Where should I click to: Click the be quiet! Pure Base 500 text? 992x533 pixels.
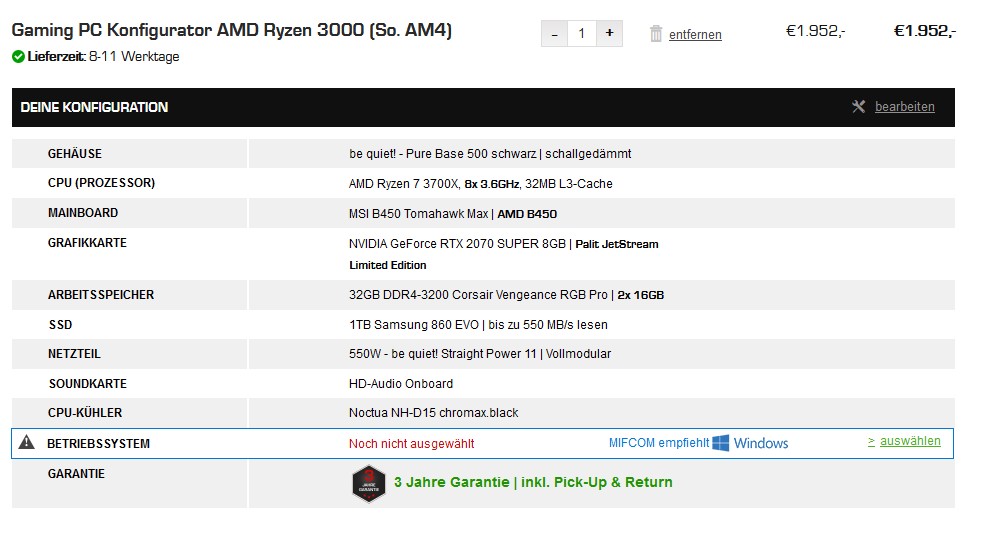490,154
